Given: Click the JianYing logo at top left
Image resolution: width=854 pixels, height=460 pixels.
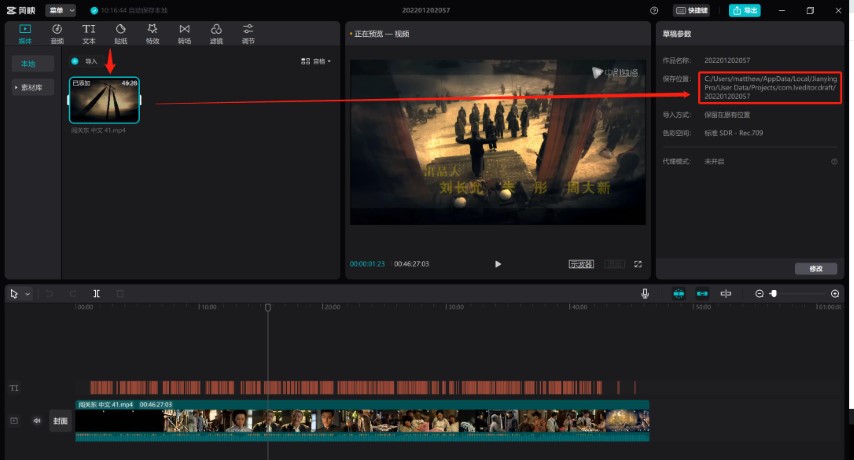Looking at the screenshot, I should (21, 10).
